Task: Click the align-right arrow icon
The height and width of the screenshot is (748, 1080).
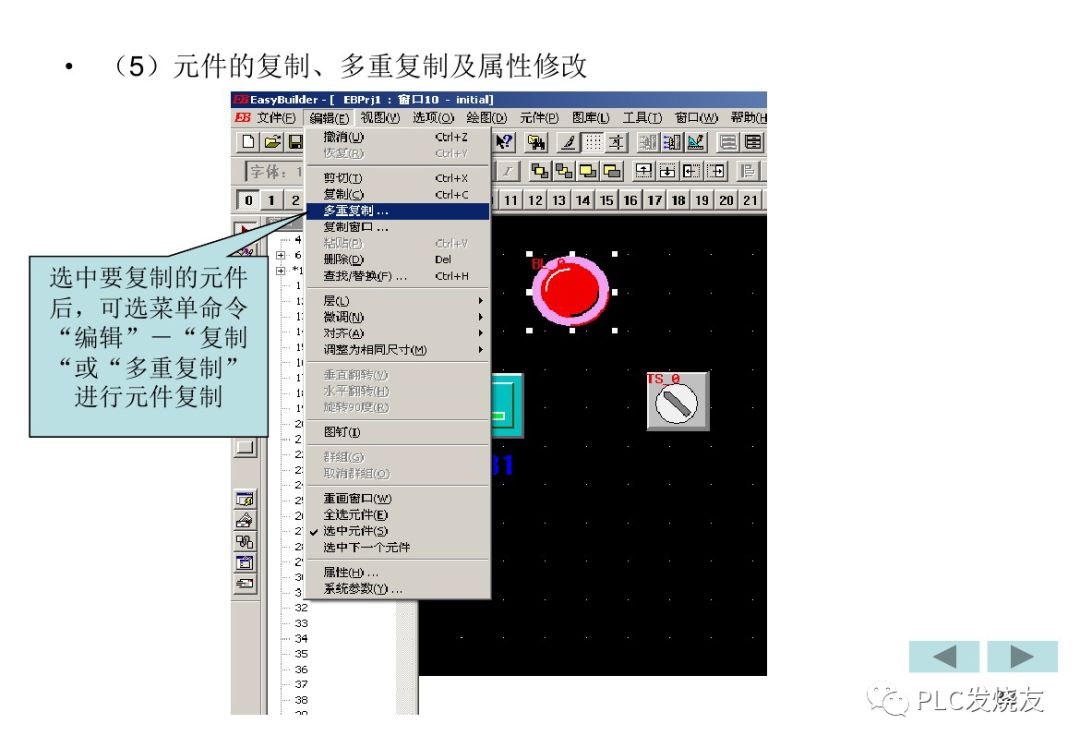Action: tap(716, 171)
